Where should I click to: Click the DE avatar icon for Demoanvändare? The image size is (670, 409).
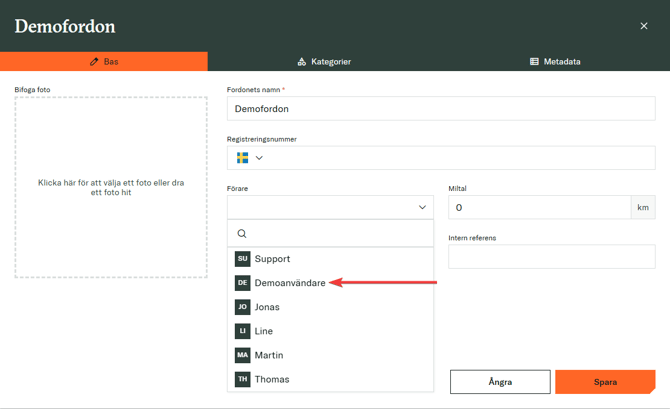click(x=242, y=283)
